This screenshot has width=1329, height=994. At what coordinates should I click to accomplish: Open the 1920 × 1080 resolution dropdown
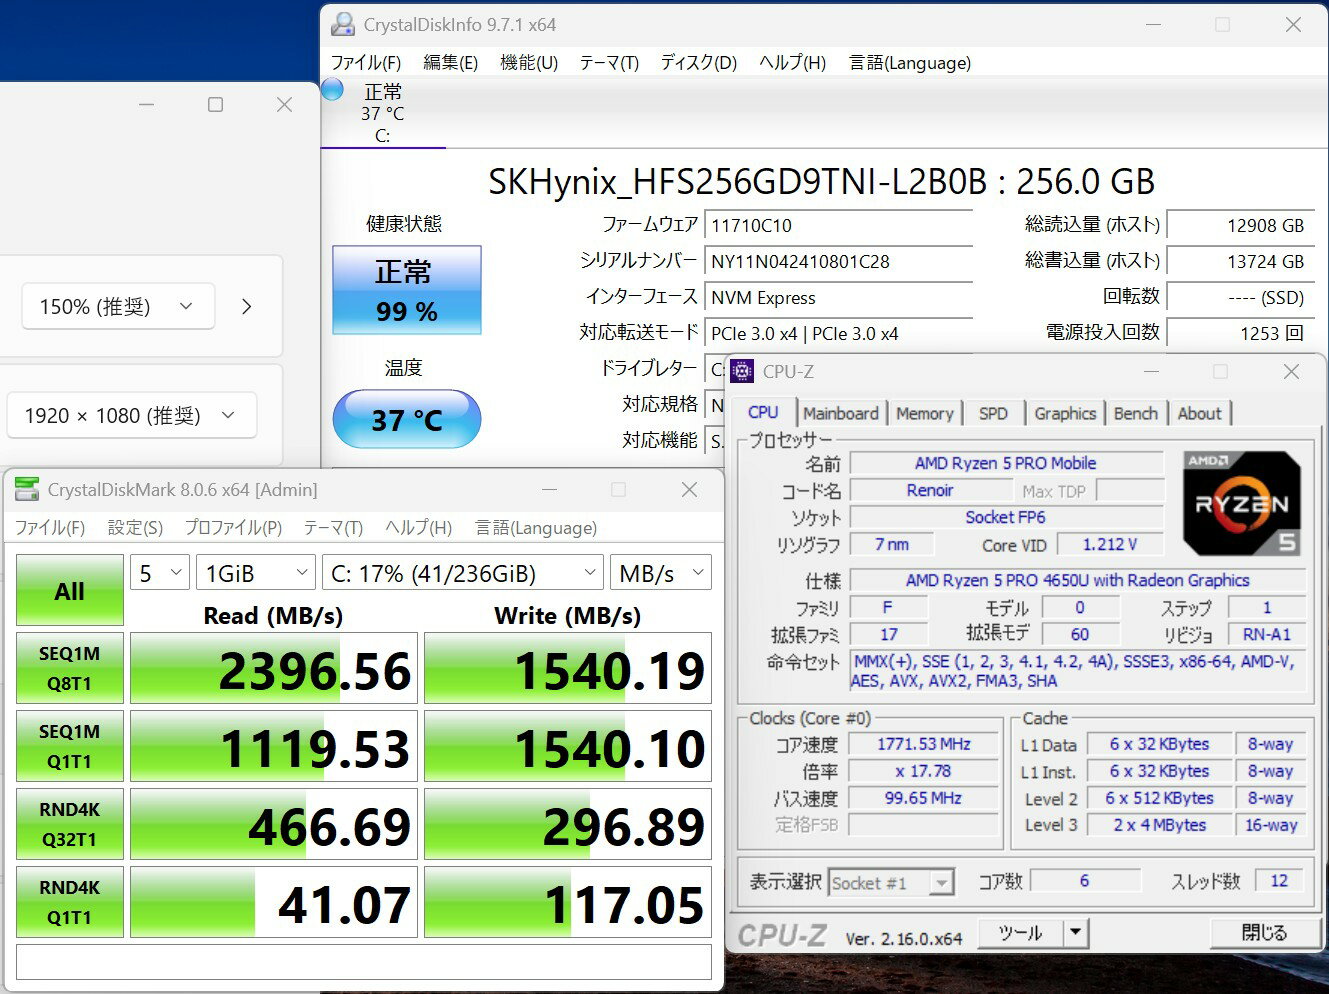click(131, 416)
